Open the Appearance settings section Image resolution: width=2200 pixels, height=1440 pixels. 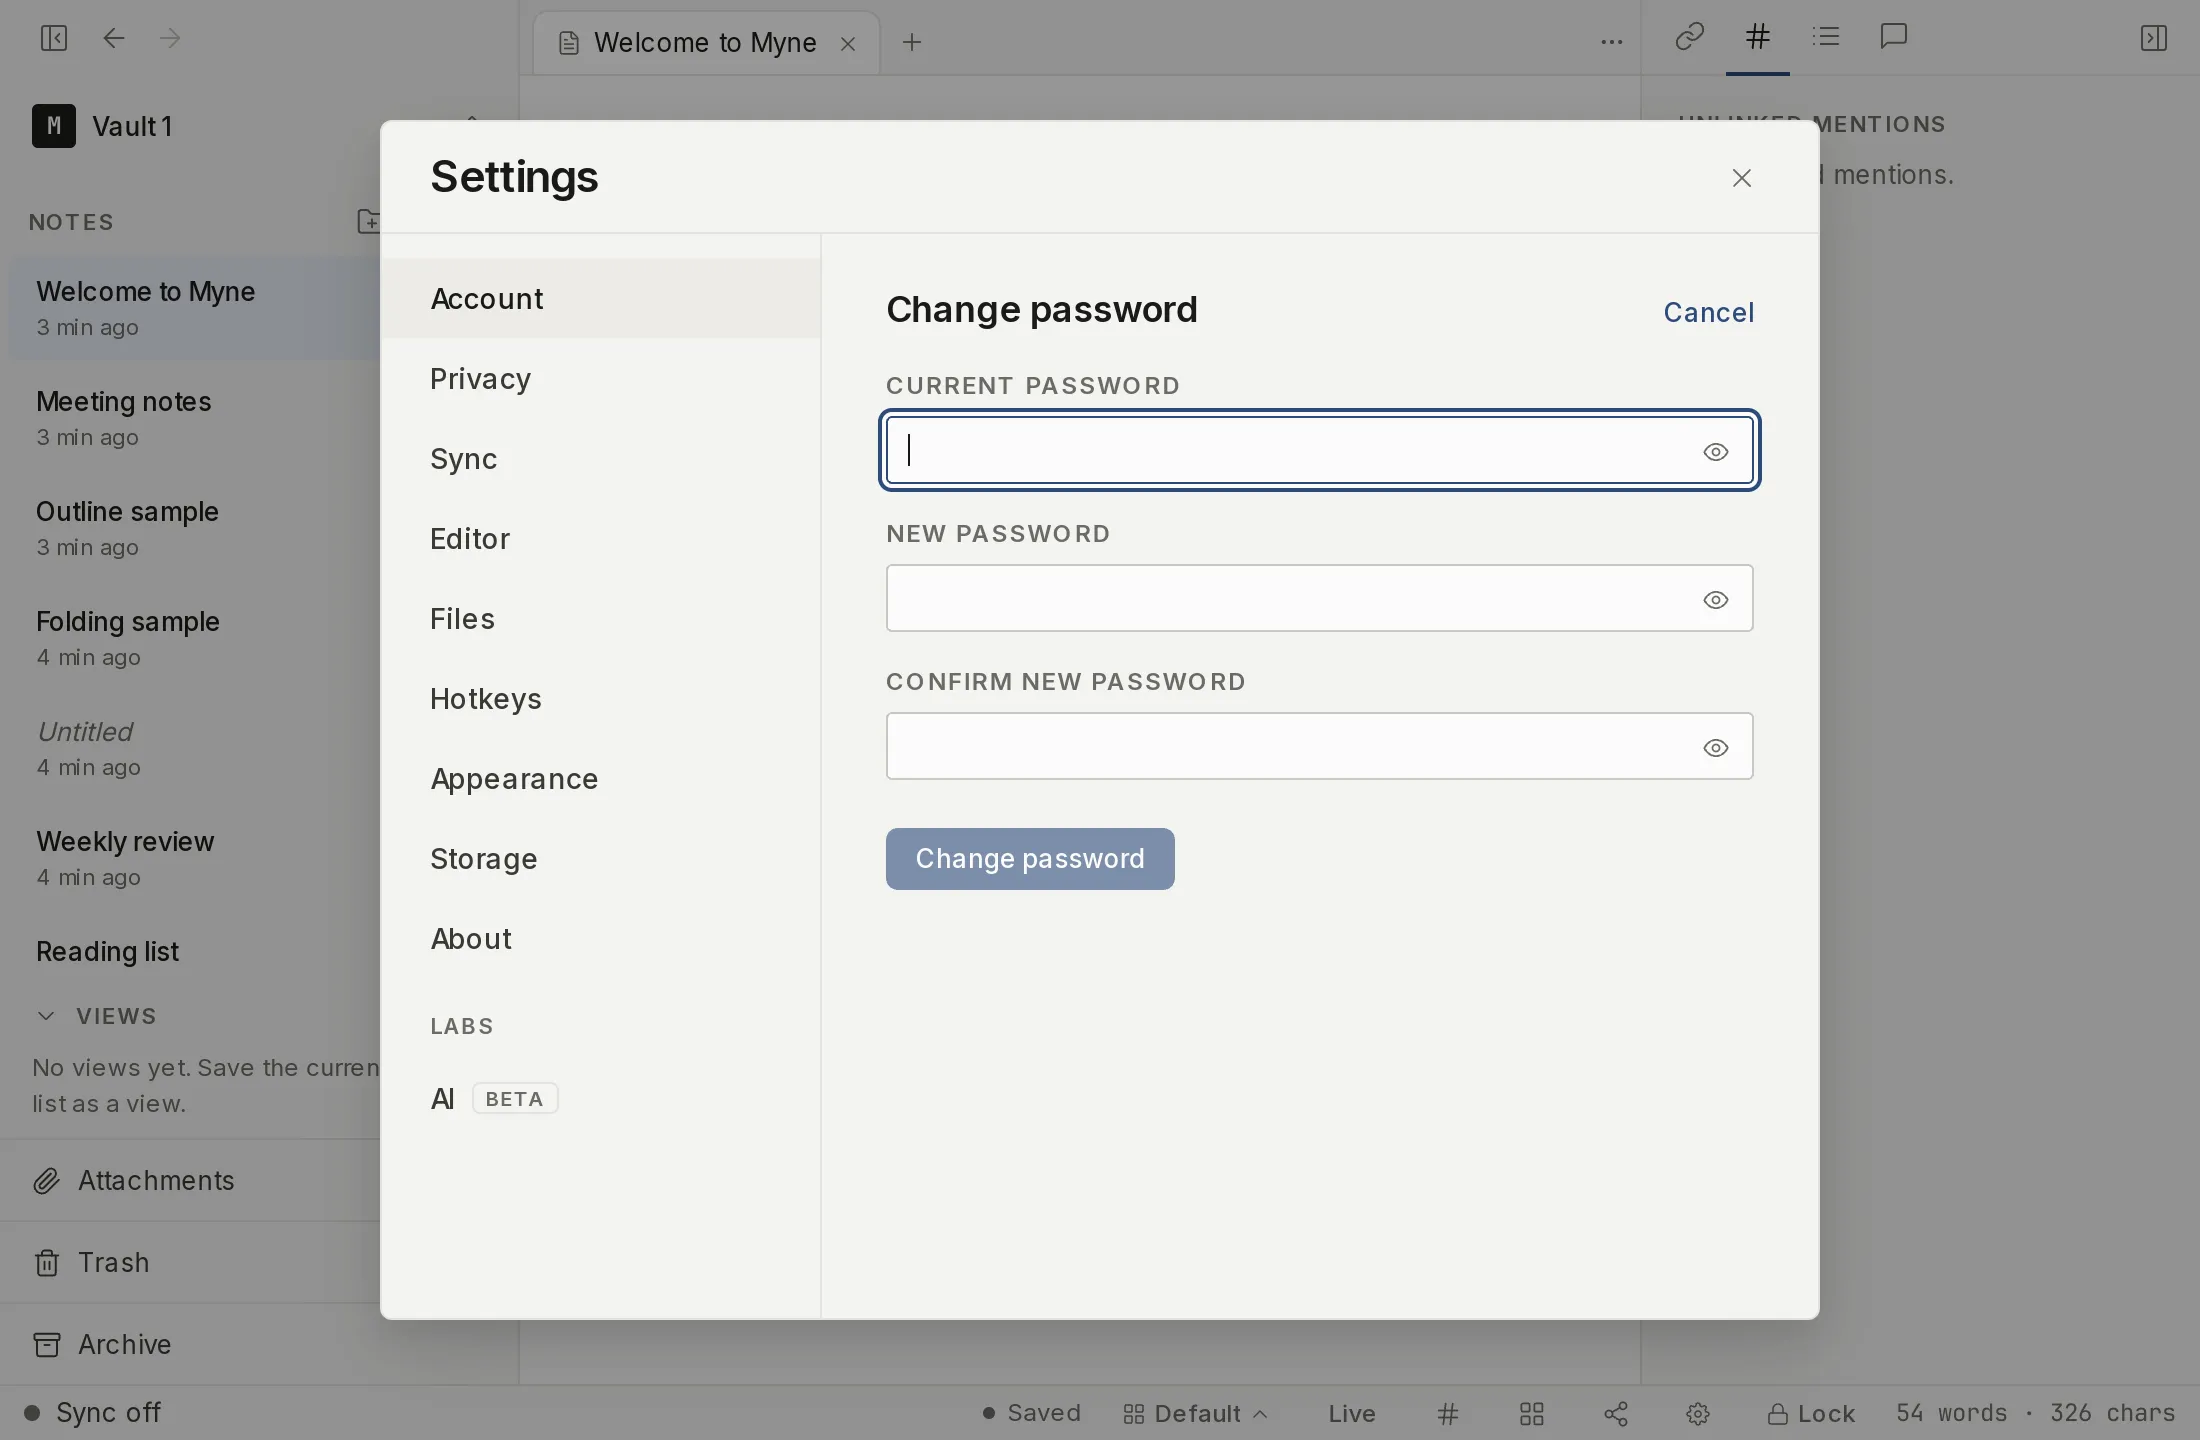(x=601, y=779)
